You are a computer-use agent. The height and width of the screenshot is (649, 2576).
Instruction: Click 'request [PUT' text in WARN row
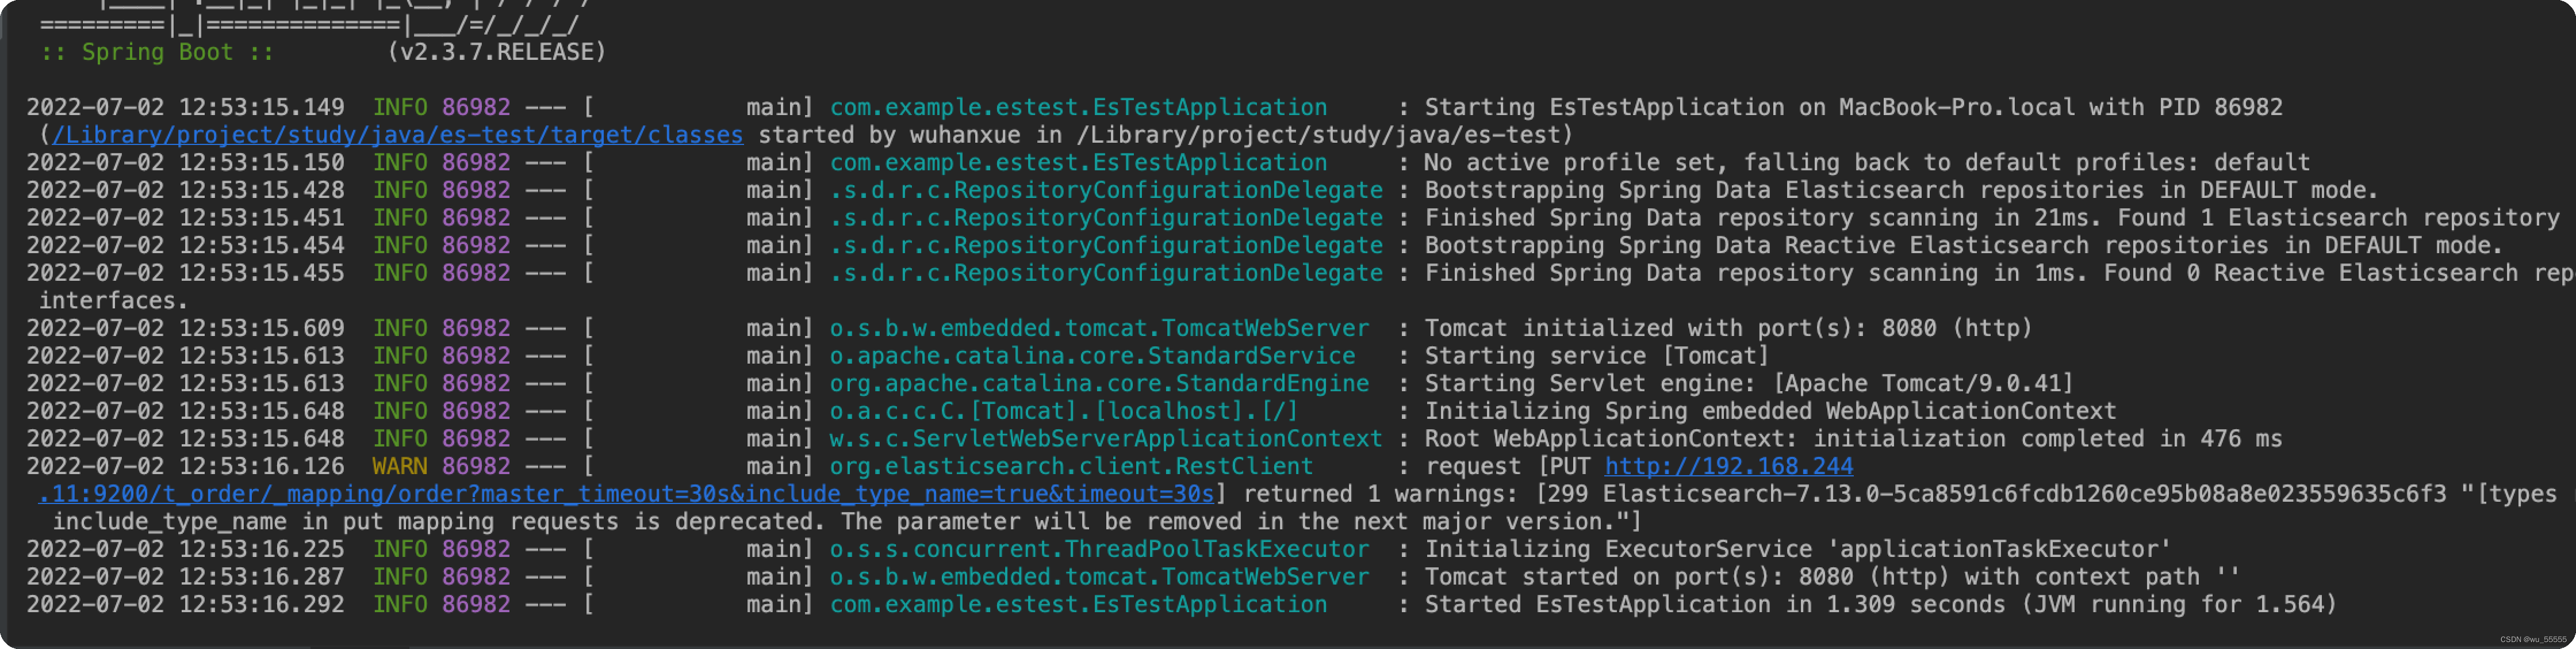coord(1507,466)
